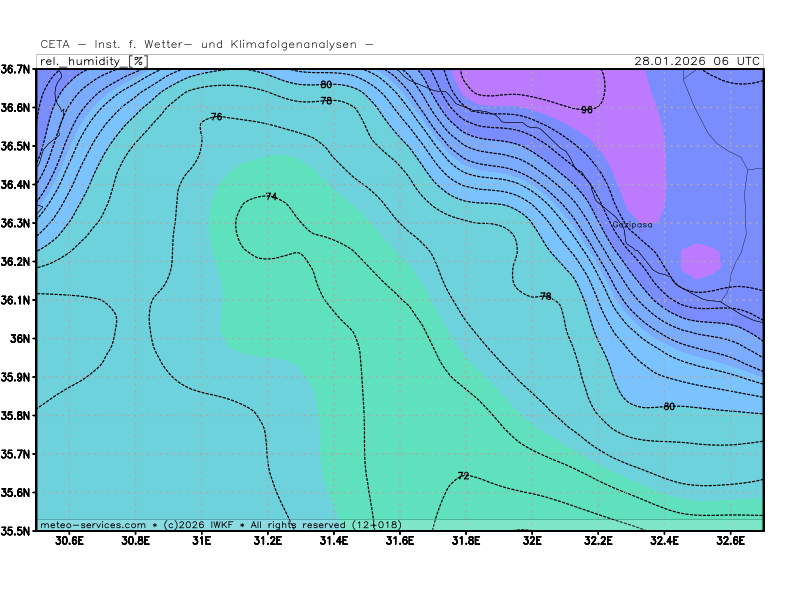Click the 35.5N latitude axis label

click(x=16, y=530)
